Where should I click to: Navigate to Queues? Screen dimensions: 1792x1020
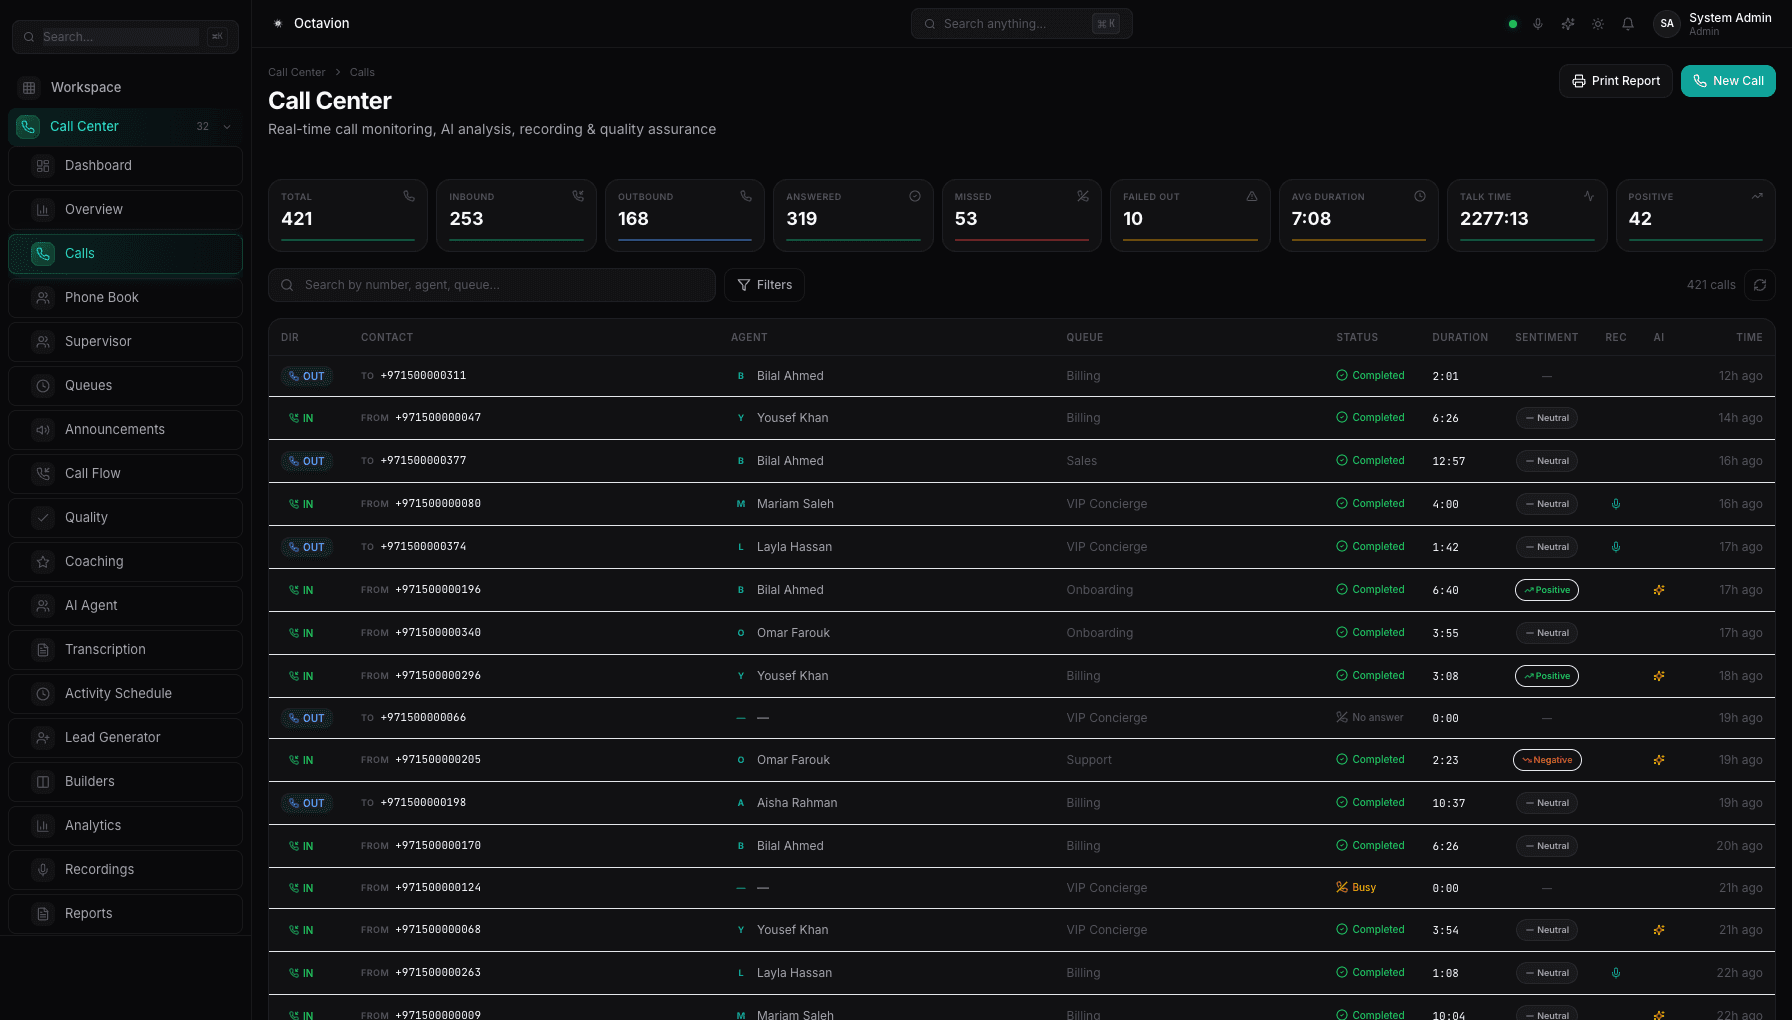click(x=125, y=386)
